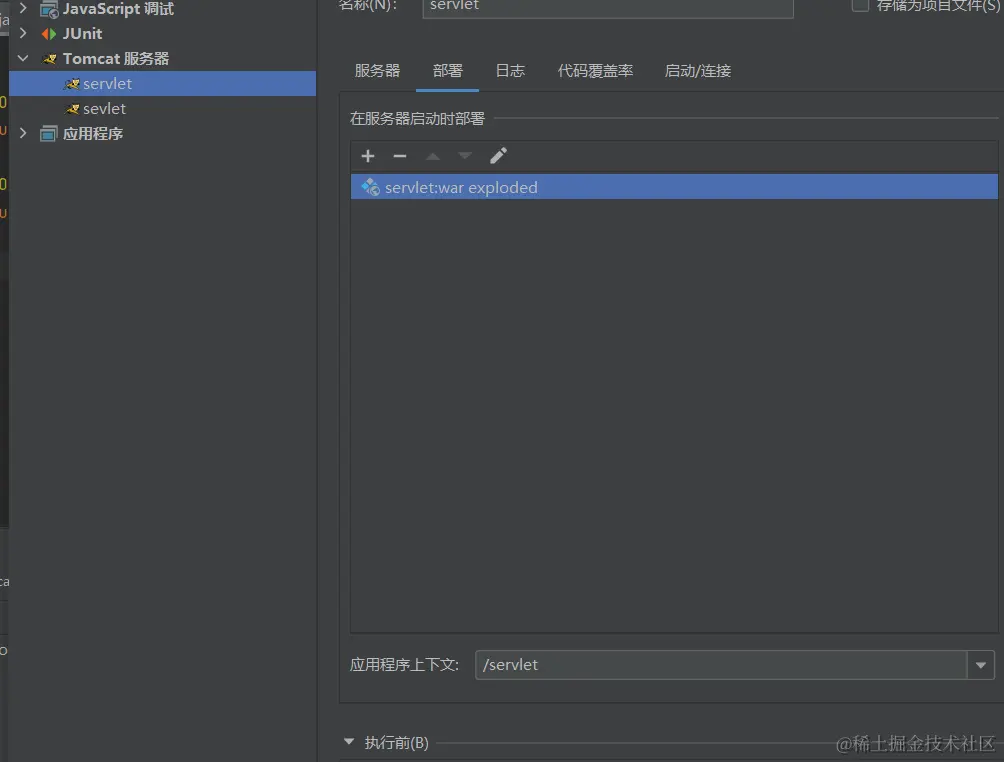Open the 日志 tab
The width and height of the screenshot is (1004, 762).
(x=510, y=70)
